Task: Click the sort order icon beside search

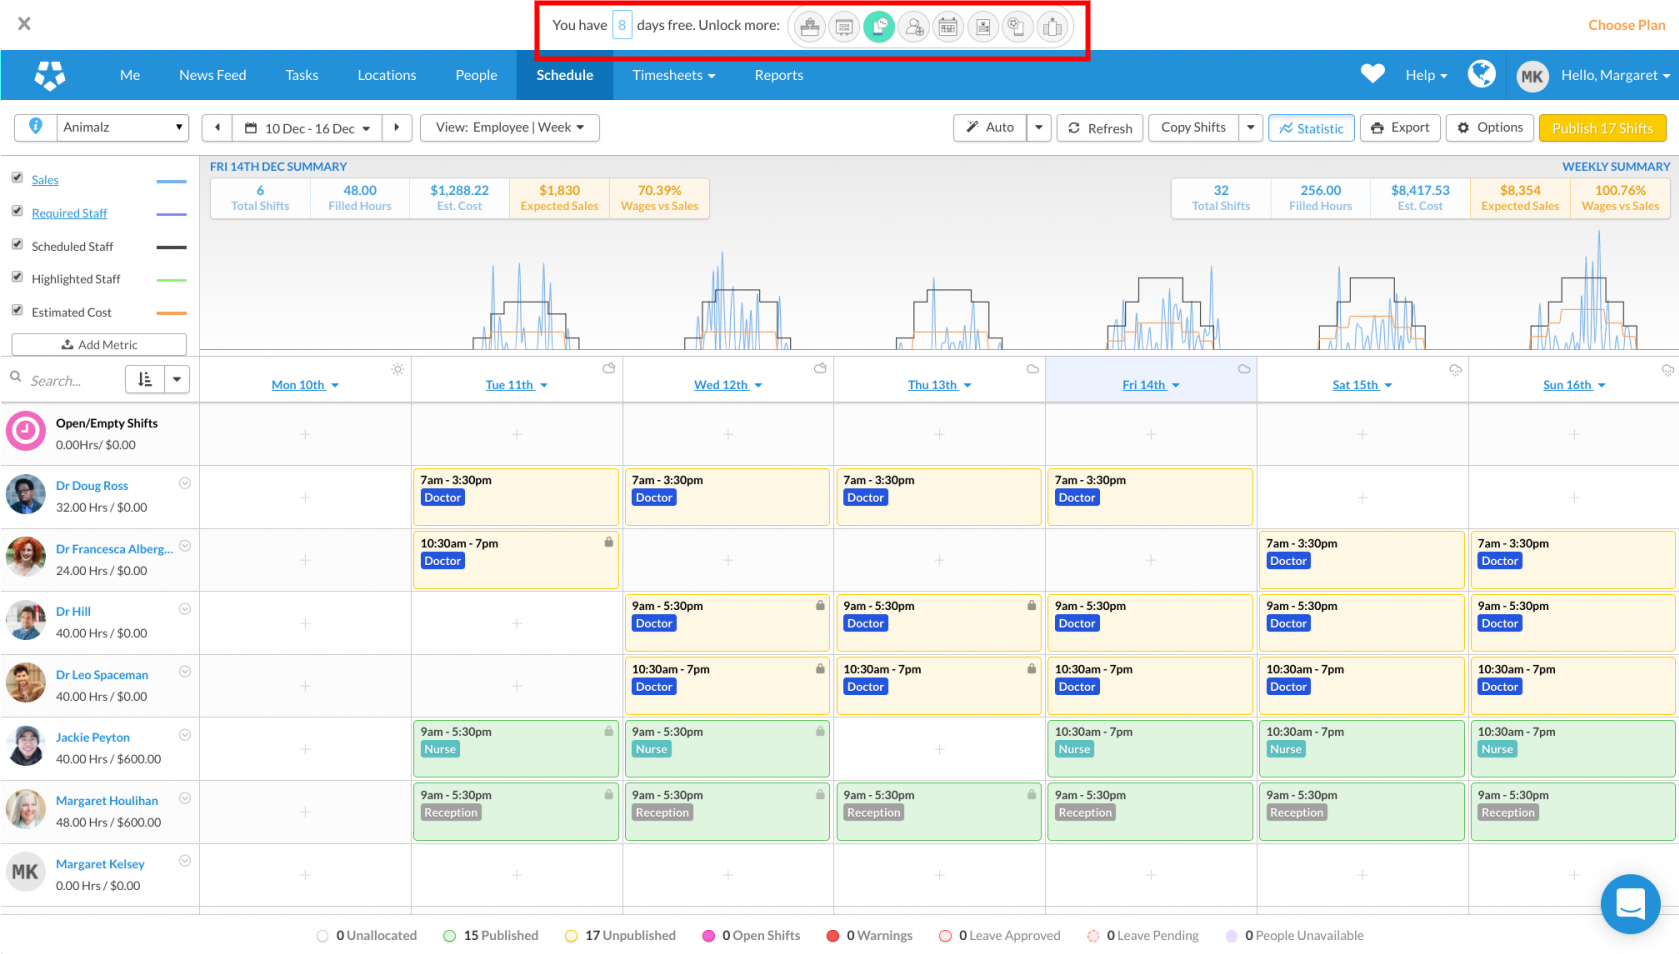Action: tap(145, 379)
